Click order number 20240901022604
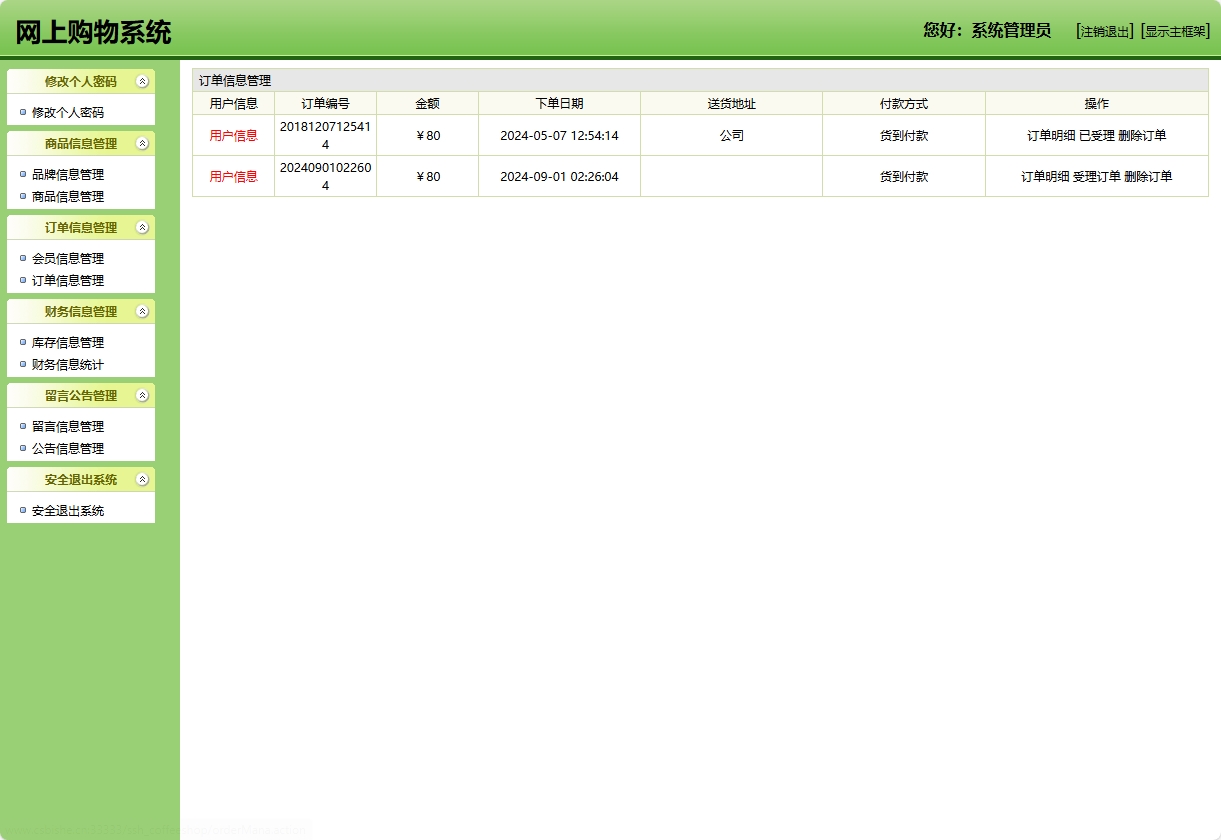The image size is (1221, 840). click(x=326, y=177)
